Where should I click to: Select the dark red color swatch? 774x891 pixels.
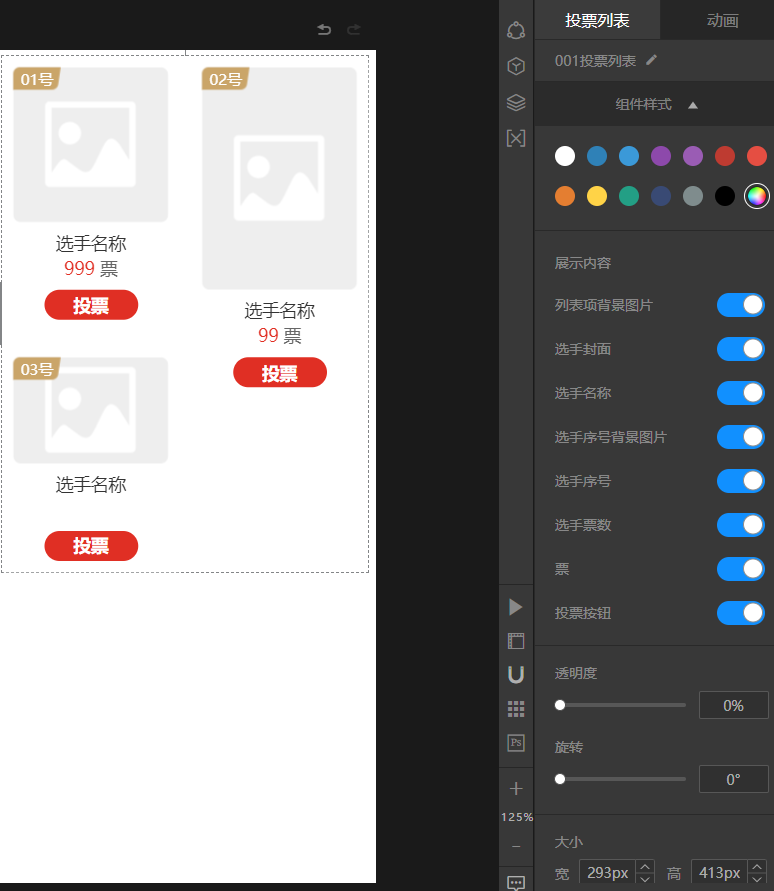[725, 156]
